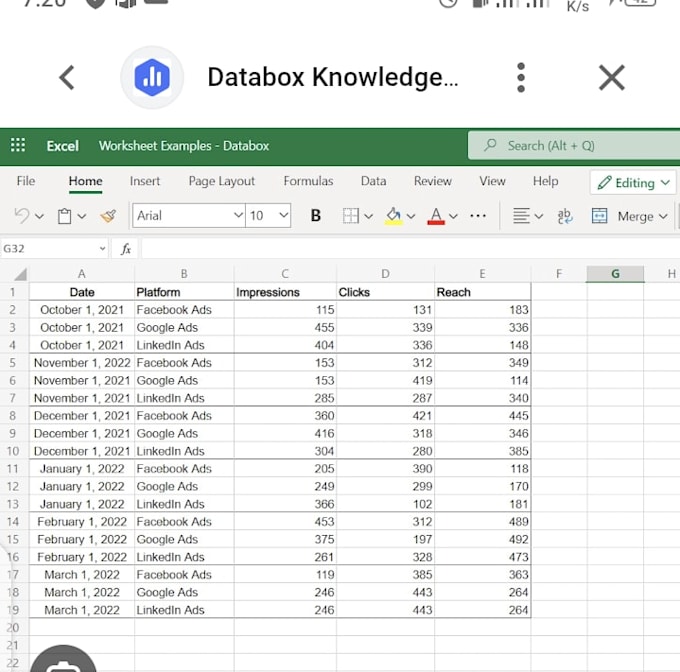Expand the Merge dropdown arrow
This screenshot has width=680, height=672.
[x=663, y=216]
